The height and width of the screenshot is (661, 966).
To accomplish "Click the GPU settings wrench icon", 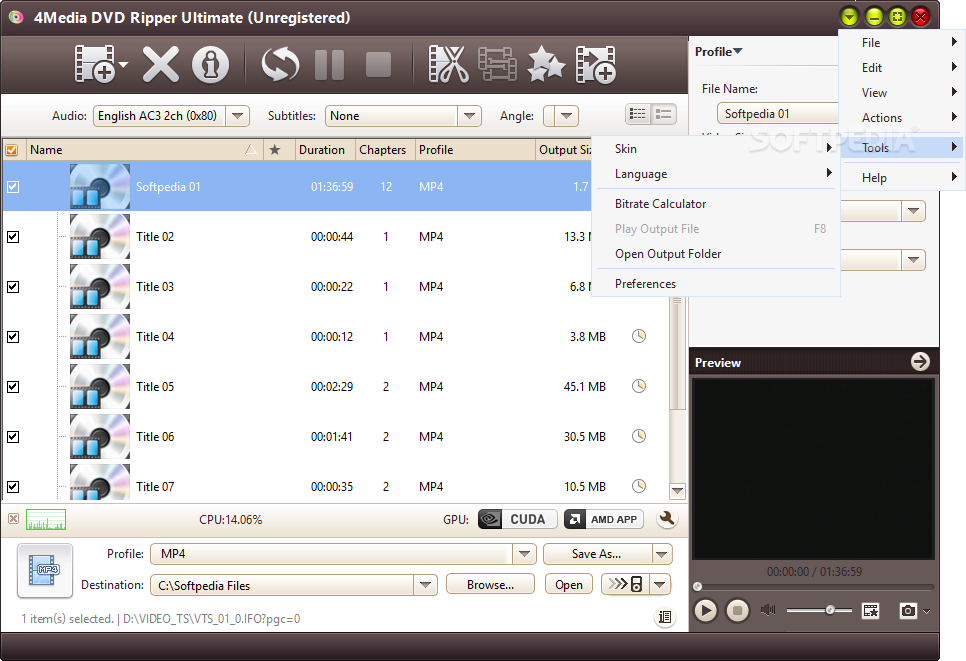I will (667, 519).
